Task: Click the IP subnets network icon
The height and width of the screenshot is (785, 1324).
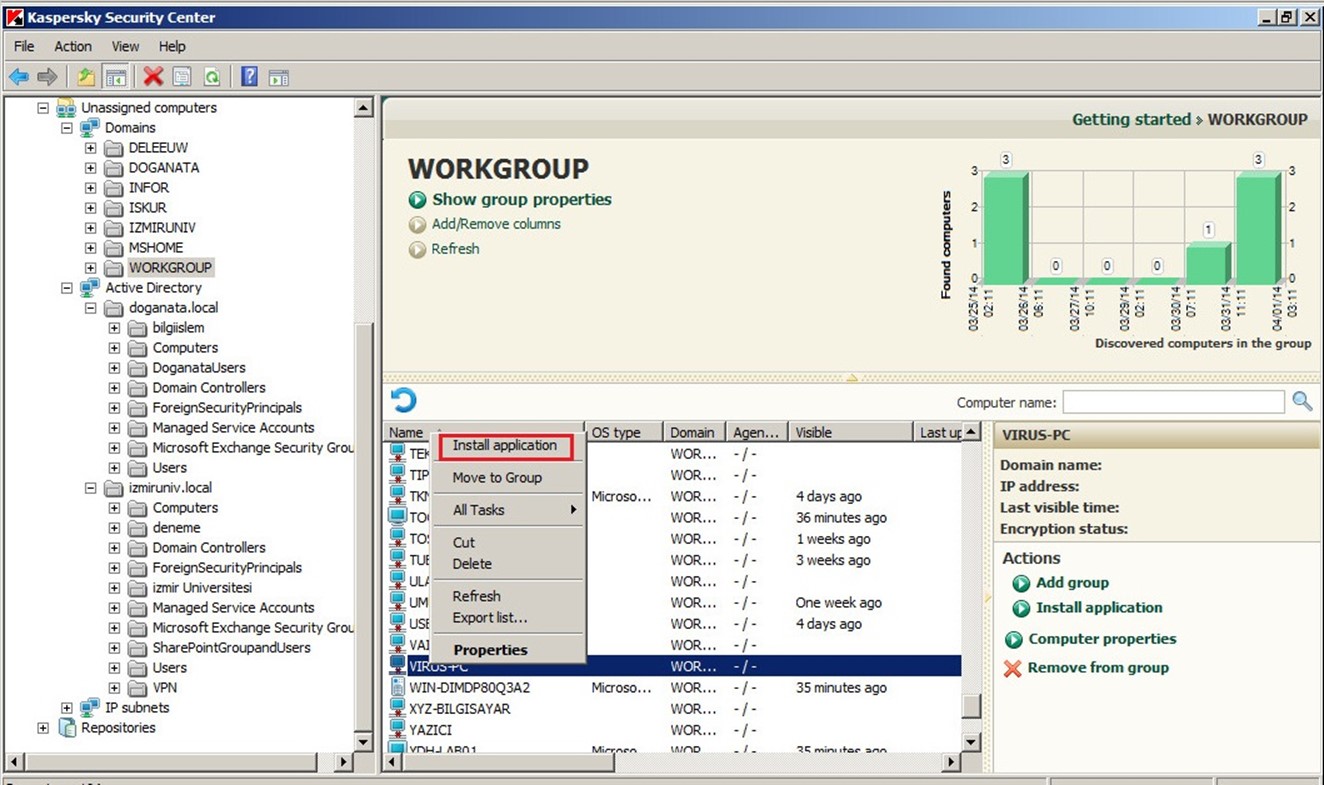Action: (x=91, y=708)
